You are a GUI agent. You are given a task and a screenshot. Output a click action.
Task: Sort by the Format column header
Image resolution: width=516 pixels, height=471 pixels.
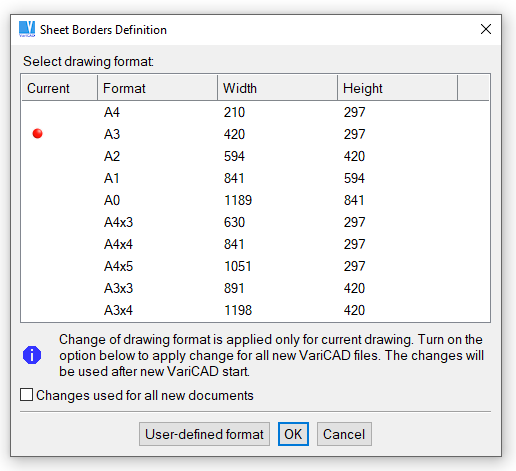157,88
